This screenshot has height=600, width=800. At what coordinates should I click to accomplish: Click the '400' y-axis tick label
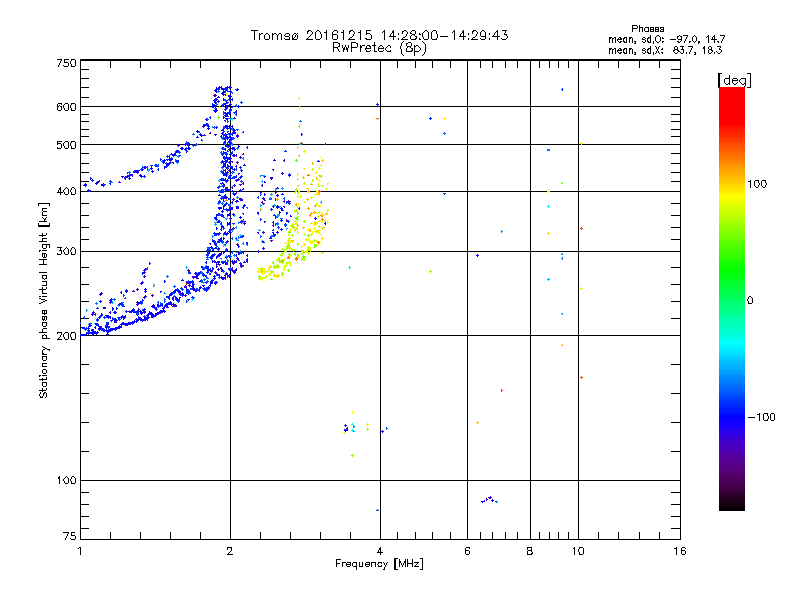[x=67, y=191]
